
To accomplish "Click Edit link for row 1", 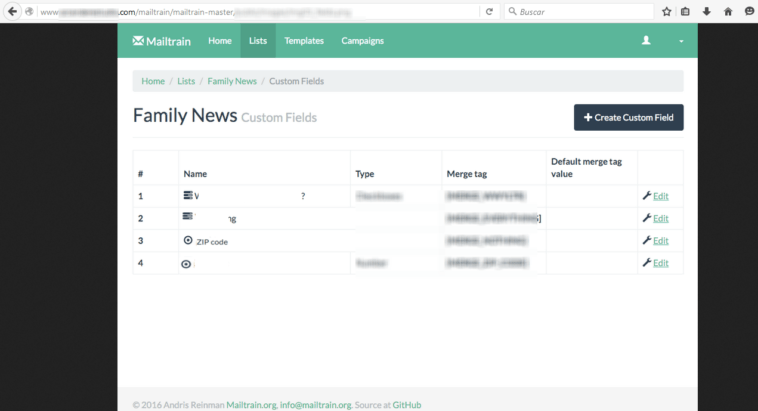I will click(660, 196).
